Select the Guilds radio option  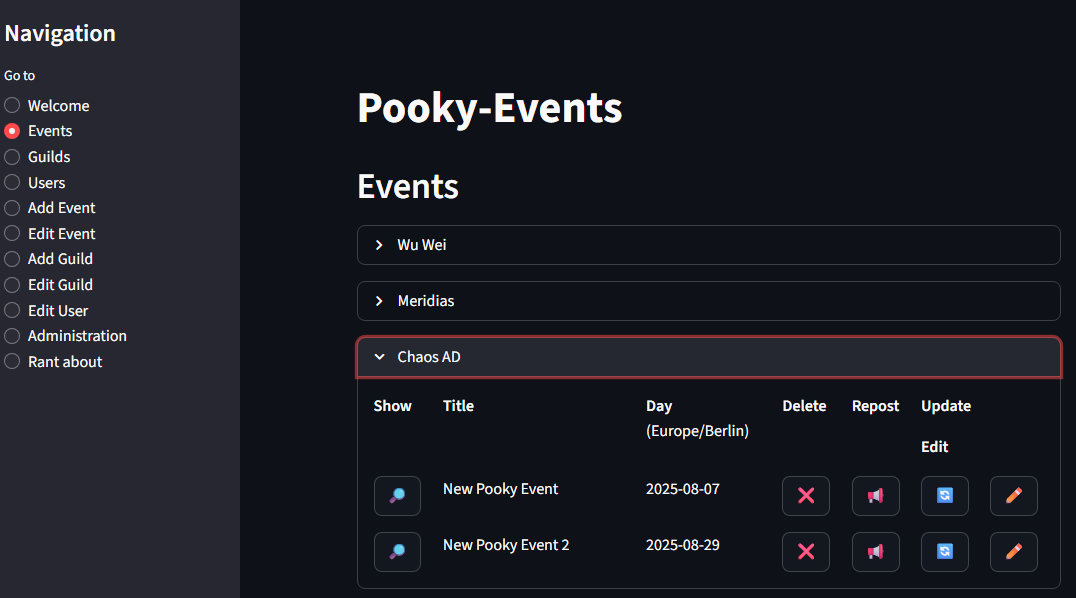(x=12, y=157)
